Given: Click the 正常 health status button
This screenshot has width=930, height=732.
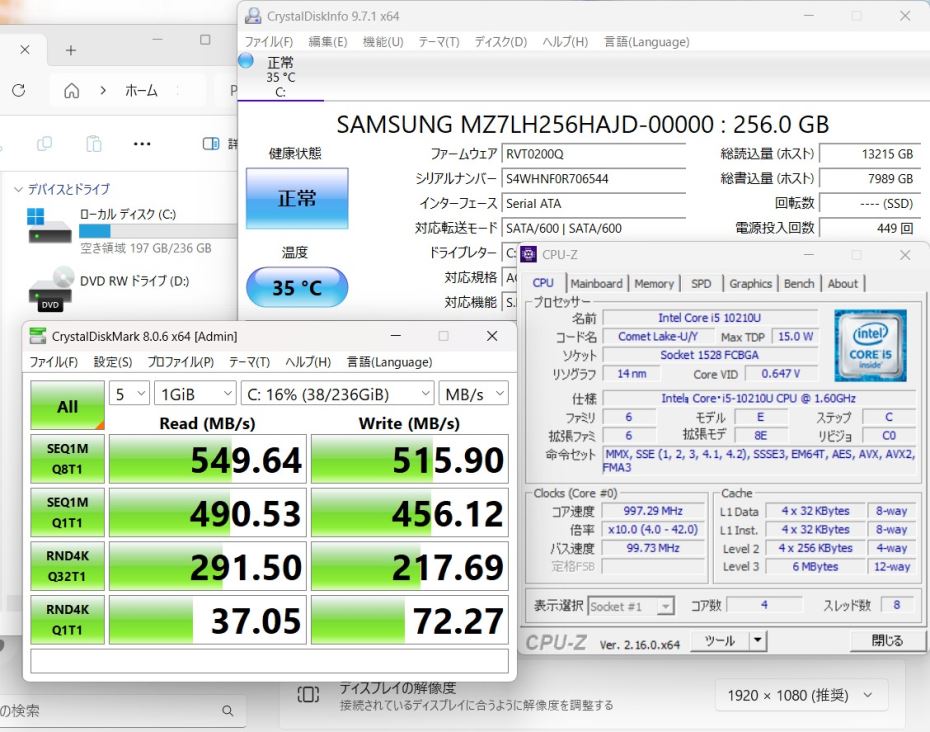Looking at the screenshot, I should click(x=297, y=198).
